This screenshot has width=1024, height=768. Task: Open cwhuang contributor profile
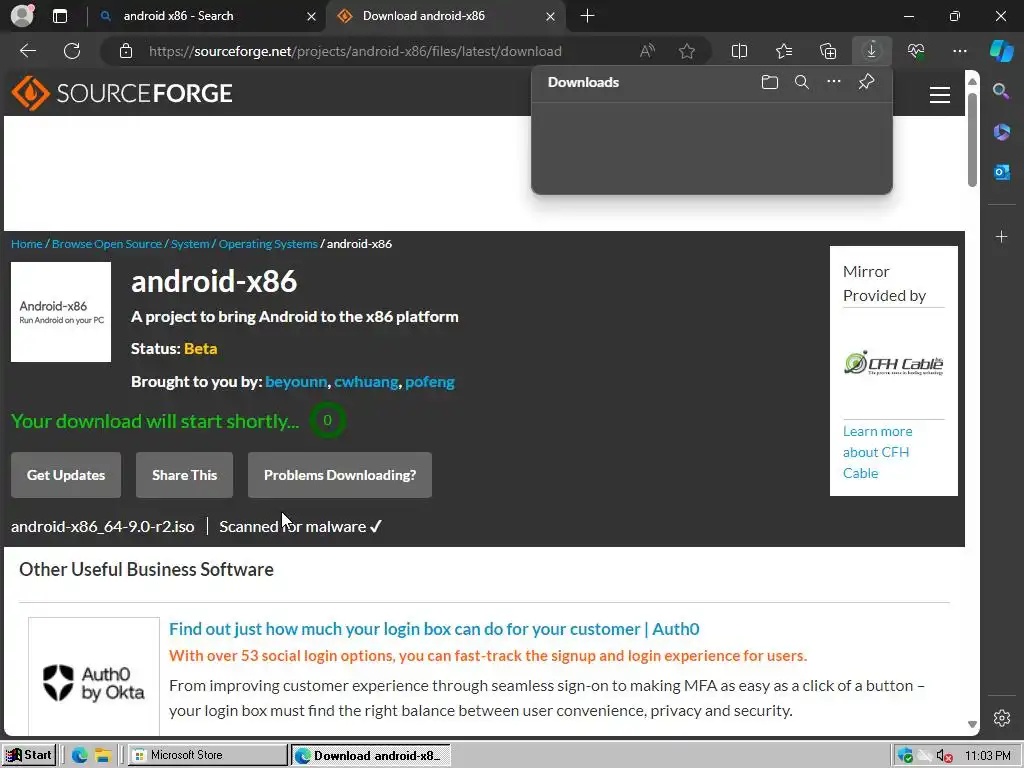pos(366,381)
